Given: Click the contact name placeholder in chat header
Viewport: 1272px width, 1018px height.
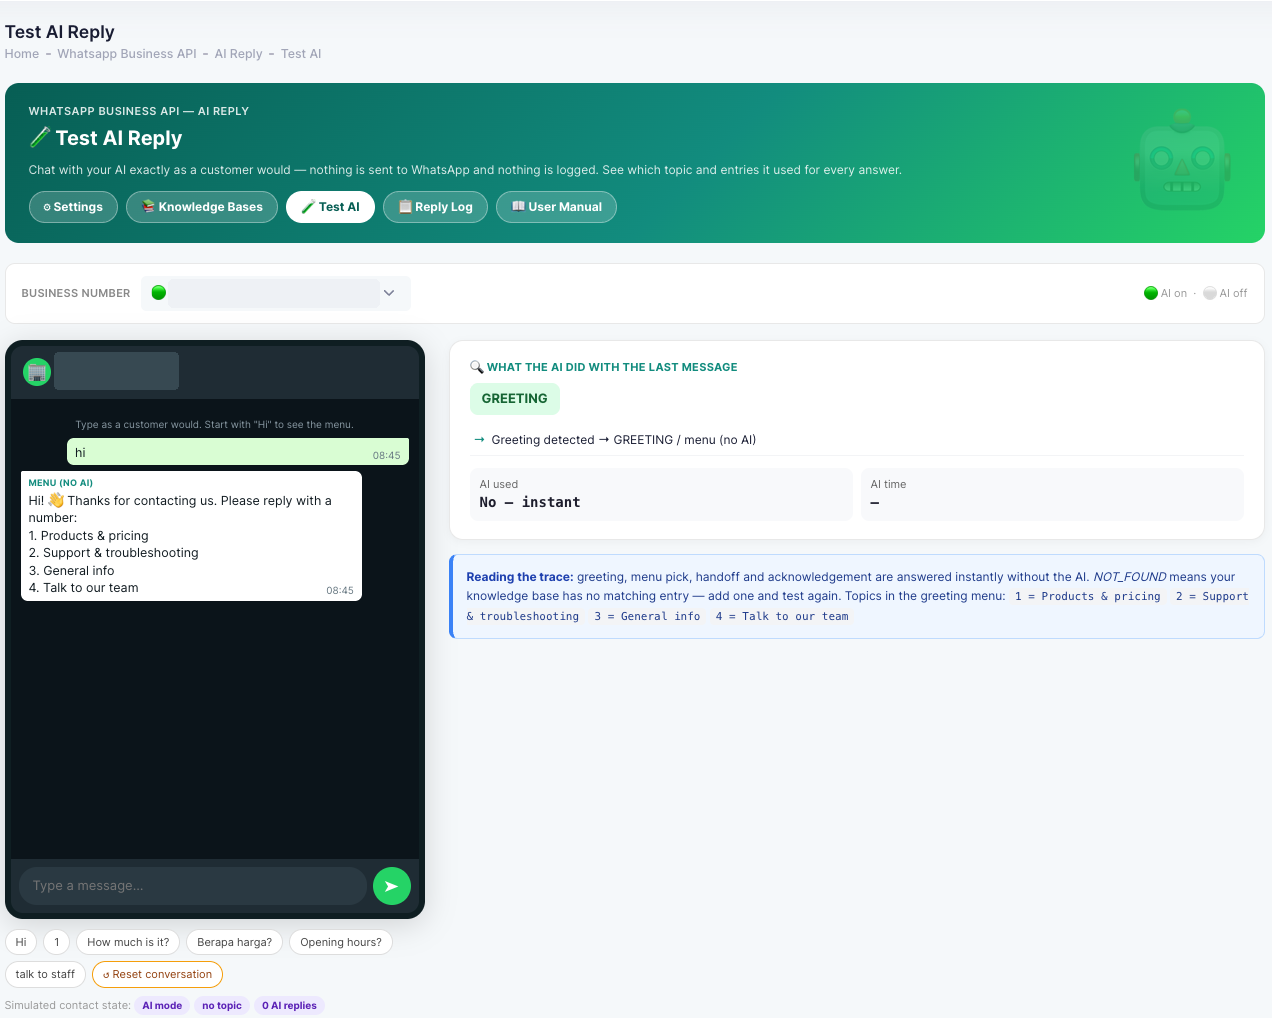Looking at the screenshot, I should 117,371.
